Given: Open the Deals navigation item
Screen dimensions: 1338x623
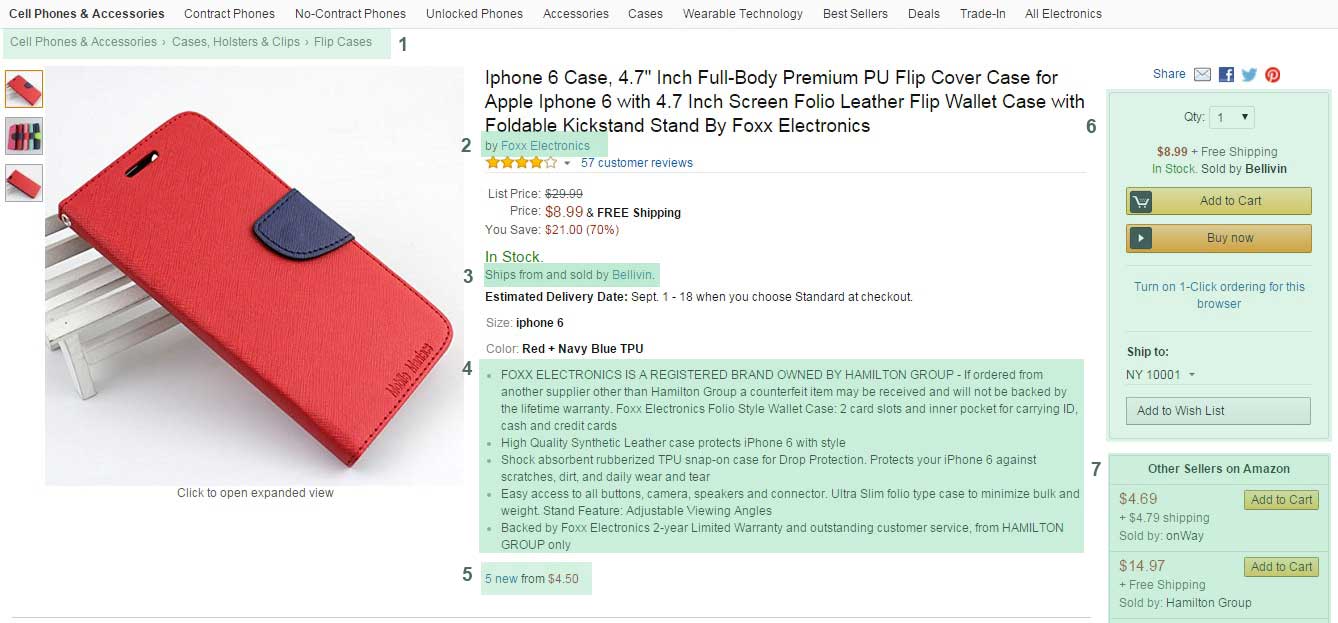Looking at the screenshot, I should (x=923, y=14).
